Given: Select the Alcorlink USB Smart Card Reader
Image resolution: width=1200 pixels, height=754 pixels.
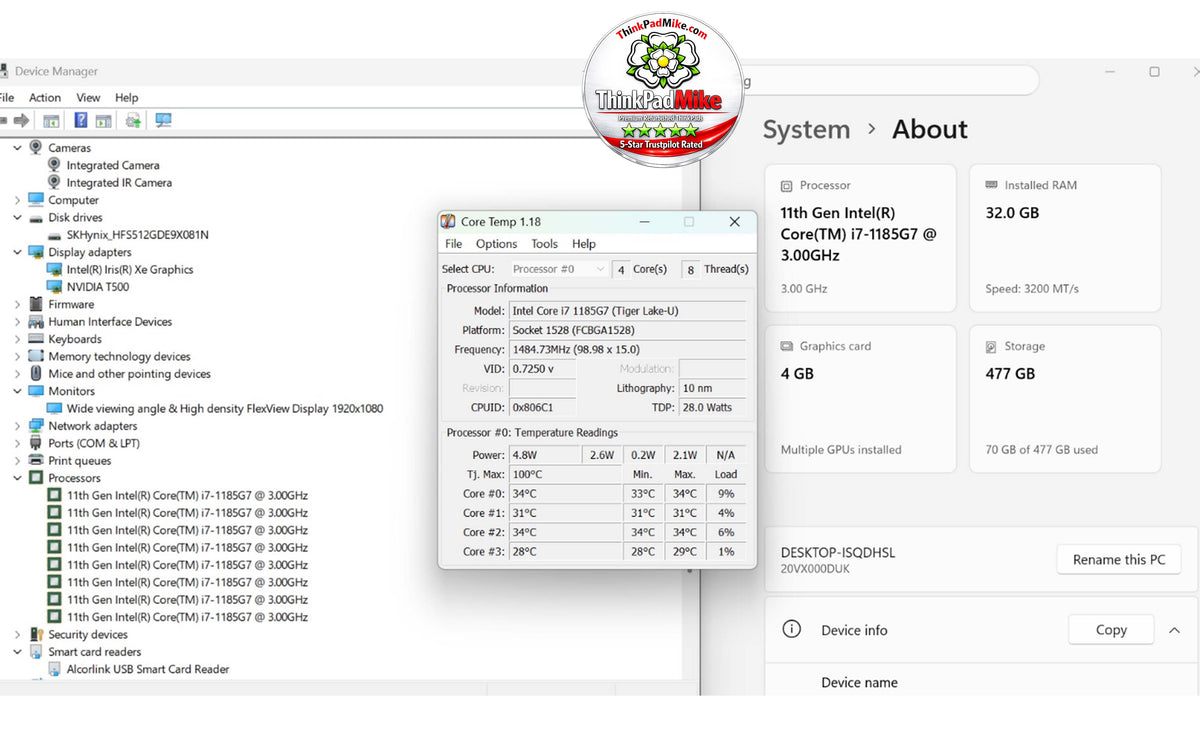Looking at the screenshot, I should [x=148, y=670].
